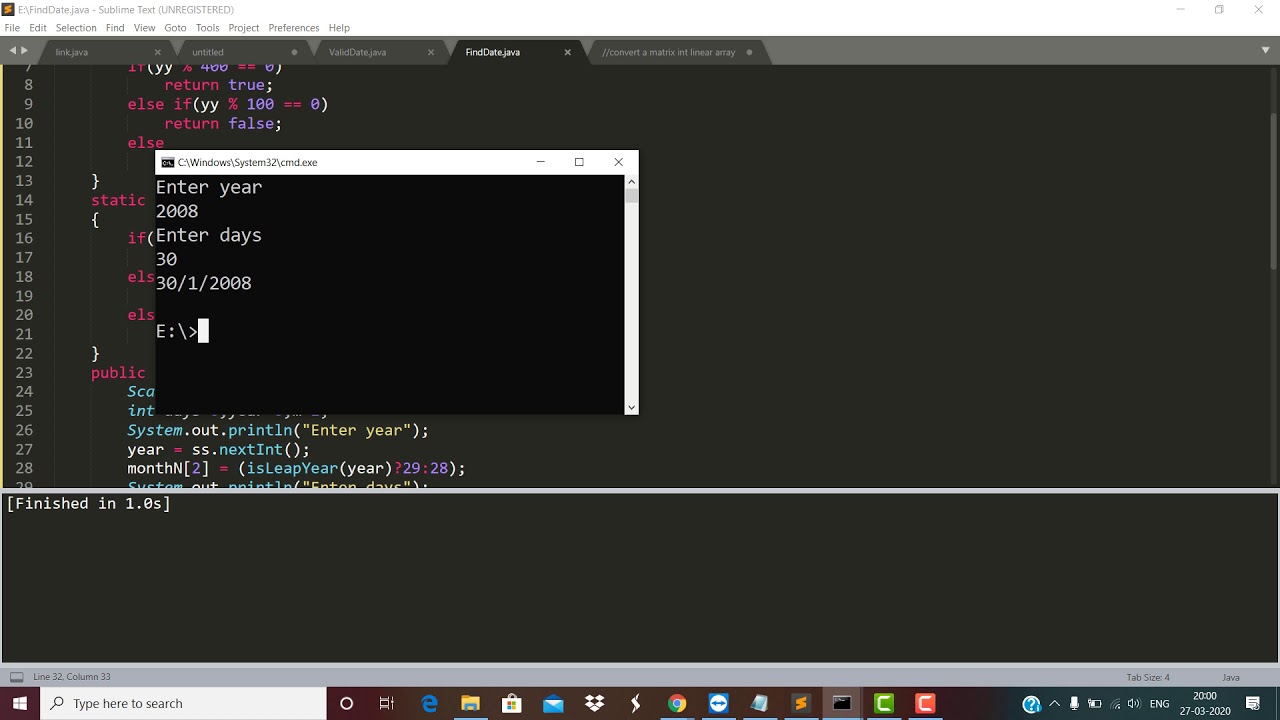
Task: Click Line 32, Column 33 status text
Action: [x=72, y=677]
